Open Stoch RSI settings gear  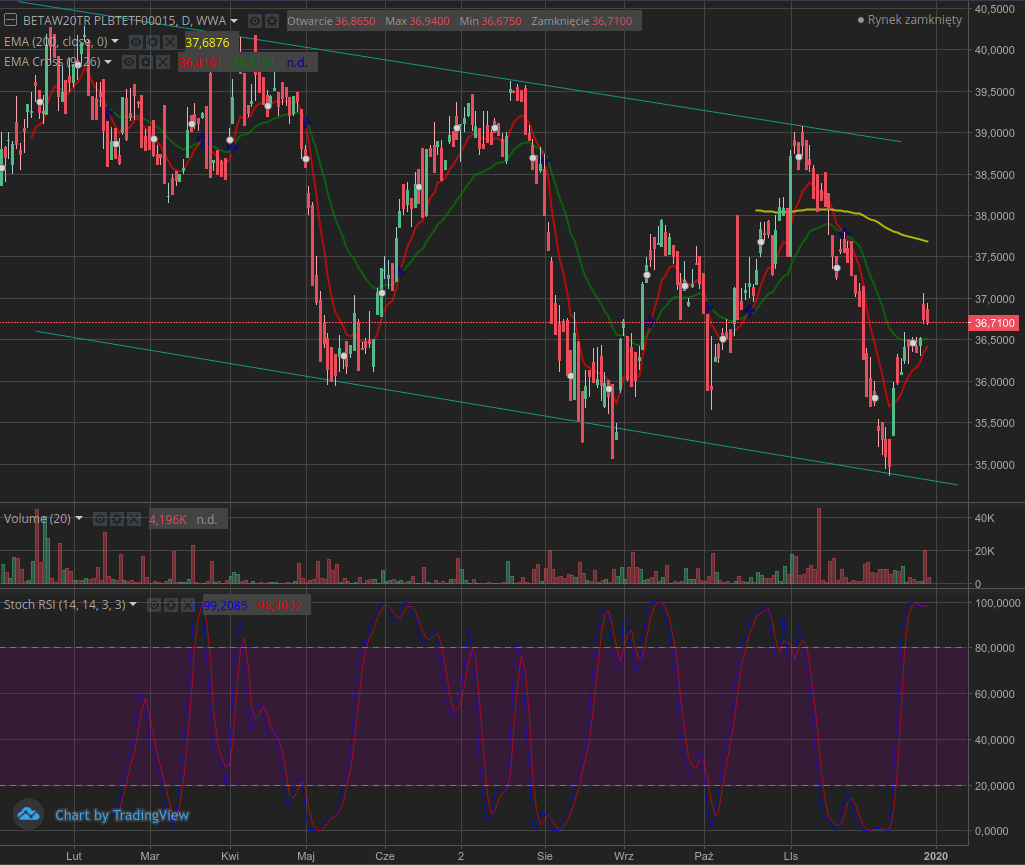click(171, 605)
